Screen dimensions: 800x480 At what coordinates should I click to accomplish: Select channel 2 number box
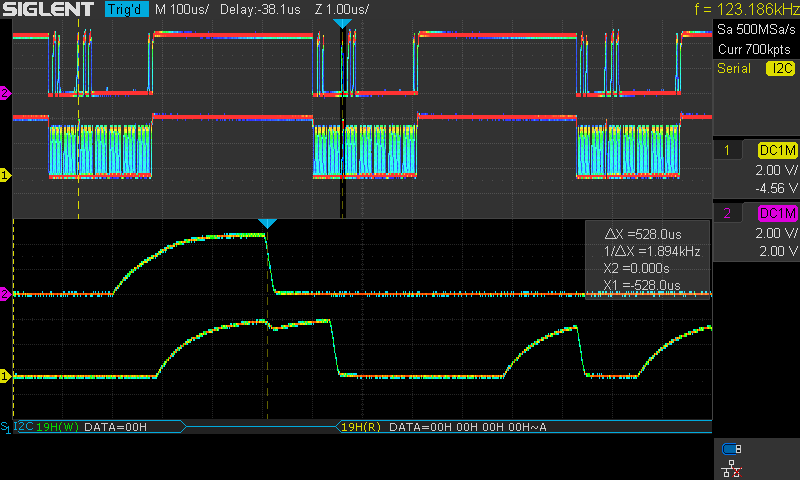pyautogui.click(x=727, y=213)
